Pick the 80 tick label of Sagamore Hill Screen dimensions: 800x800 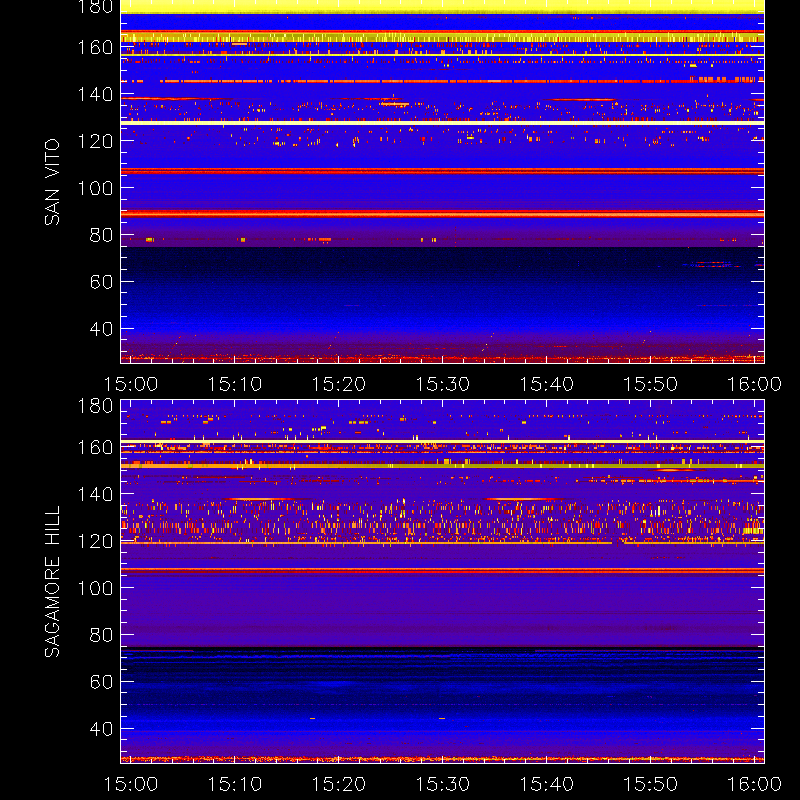[101, 635]
